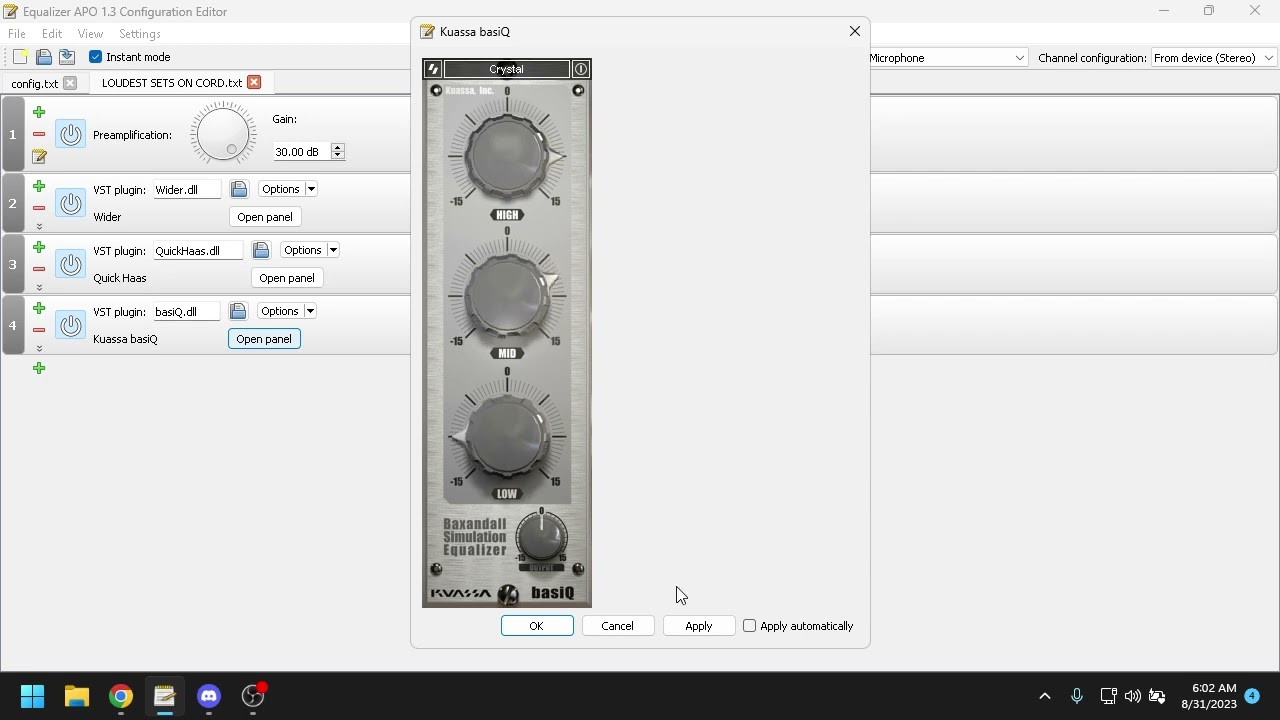Screen dimensions: 1280x720
Task: Toggle power for Preamplification filter
Action: (70, 134)
